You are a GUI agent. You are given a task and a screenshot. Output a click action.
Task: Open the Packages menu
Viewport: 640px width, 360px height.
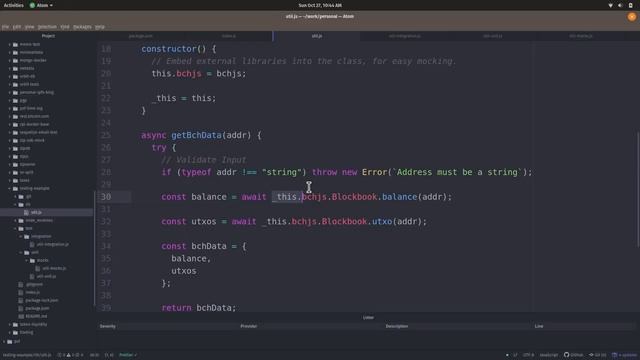pos(82,27)
